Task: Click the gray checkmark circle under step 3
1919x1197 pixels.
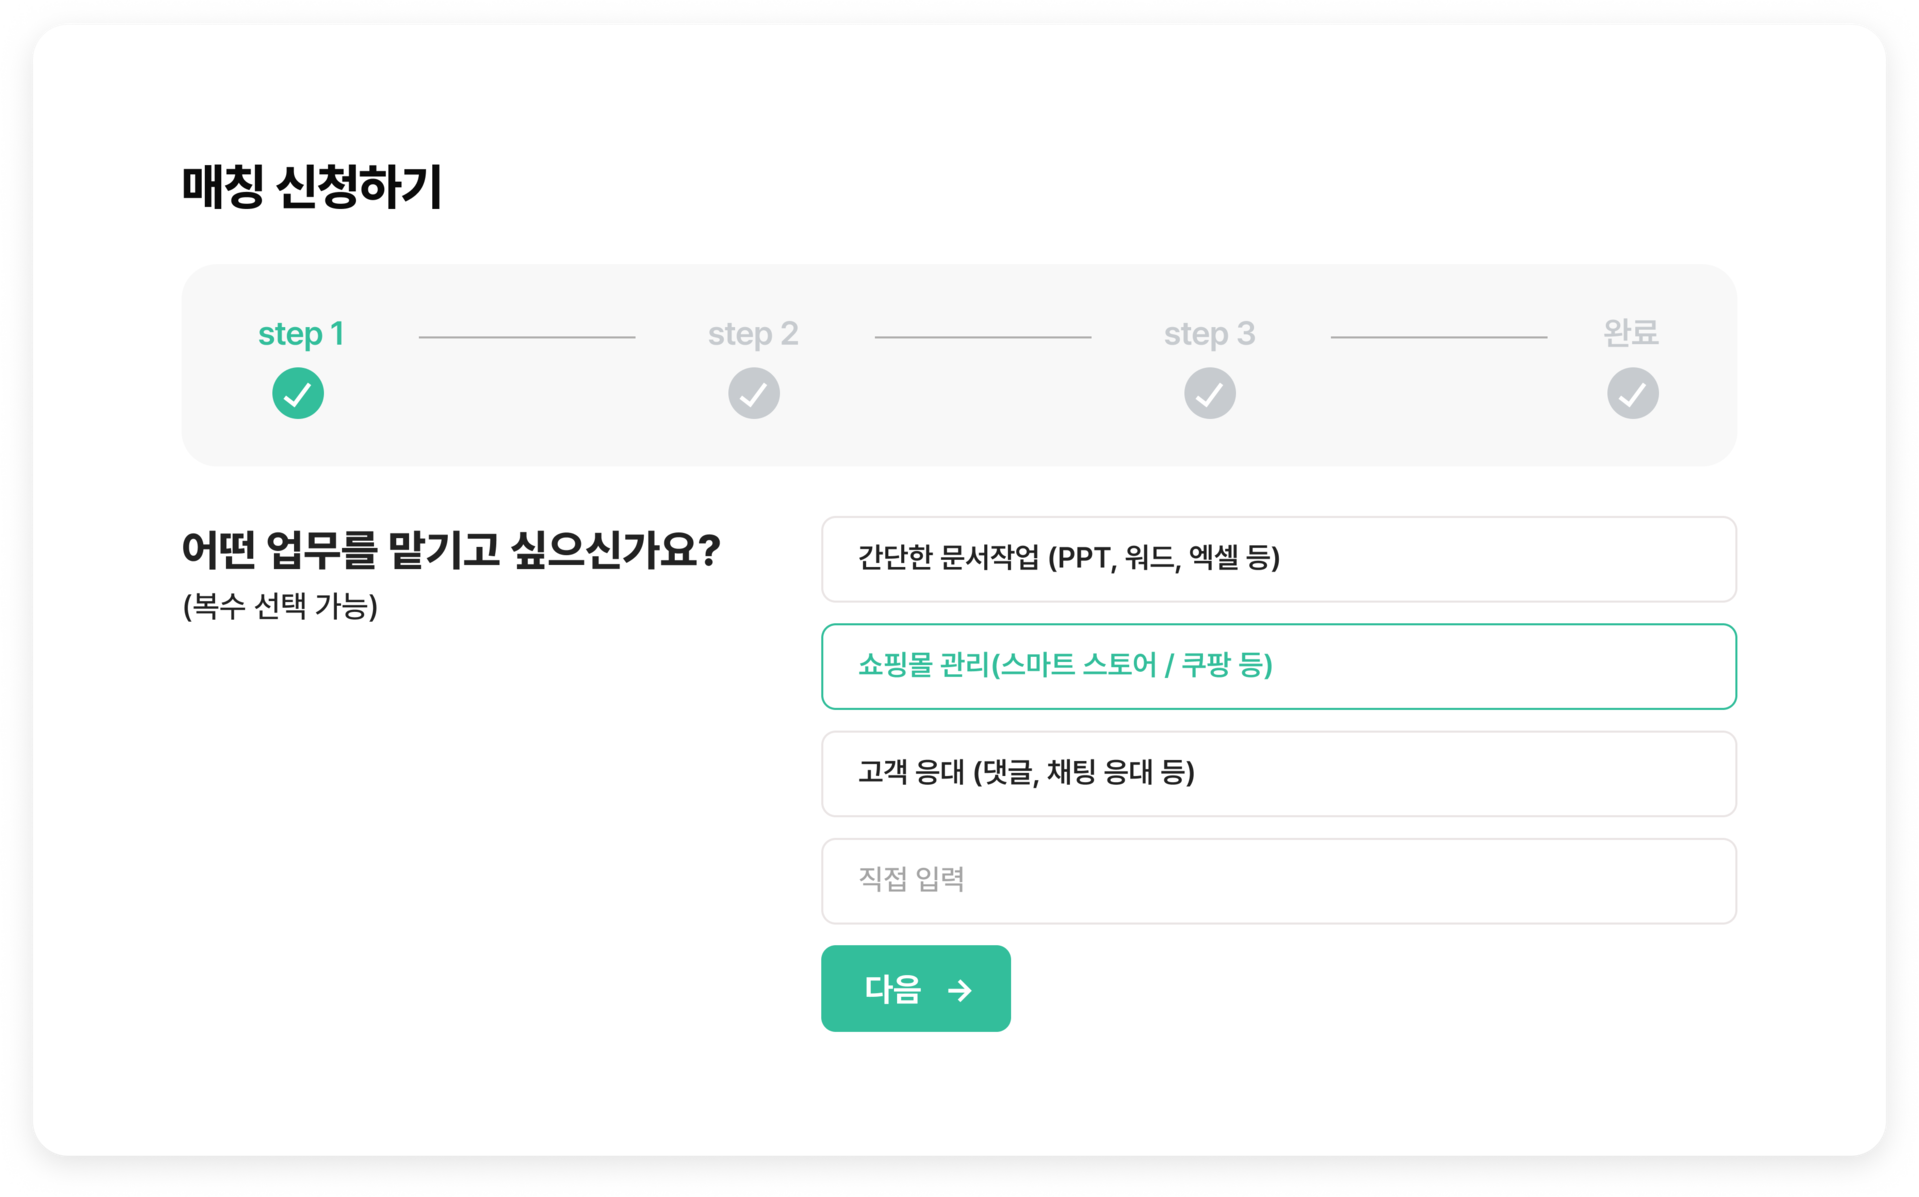Action: coord(1210,393)
